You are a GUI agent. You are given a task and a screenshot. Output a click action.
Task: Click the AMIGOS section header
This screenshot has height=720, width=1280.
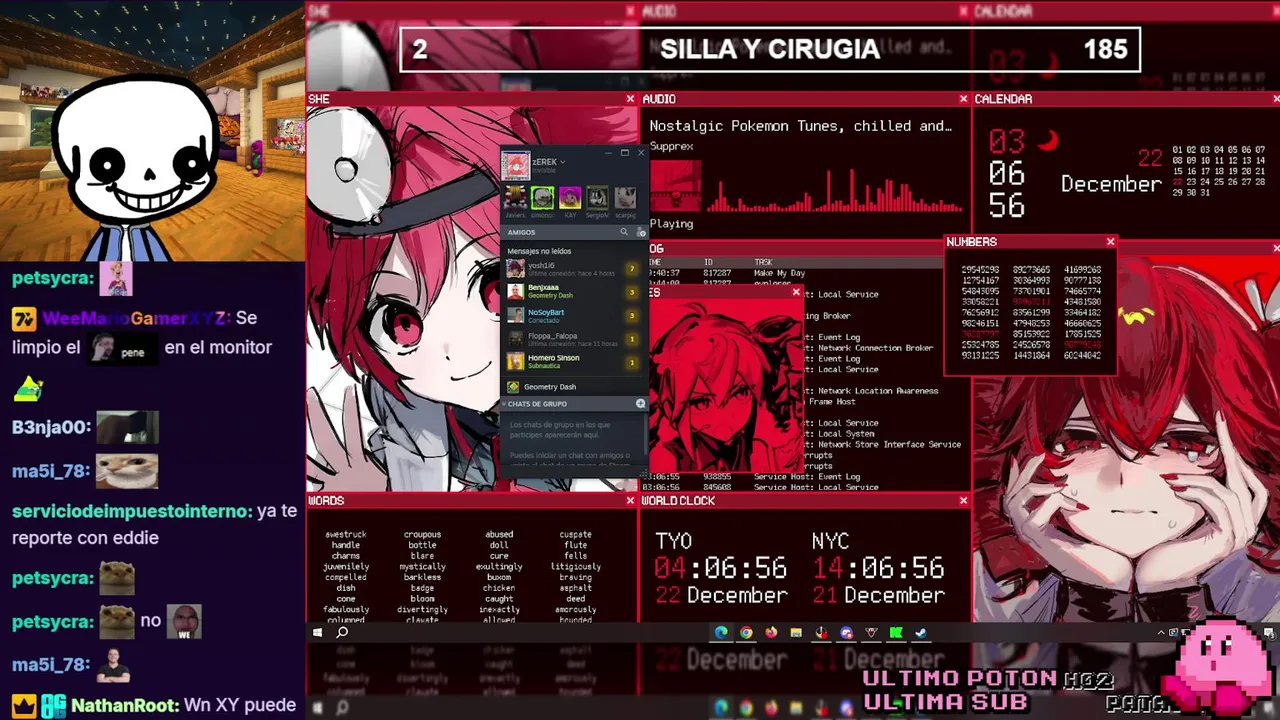tap(521, 232)
